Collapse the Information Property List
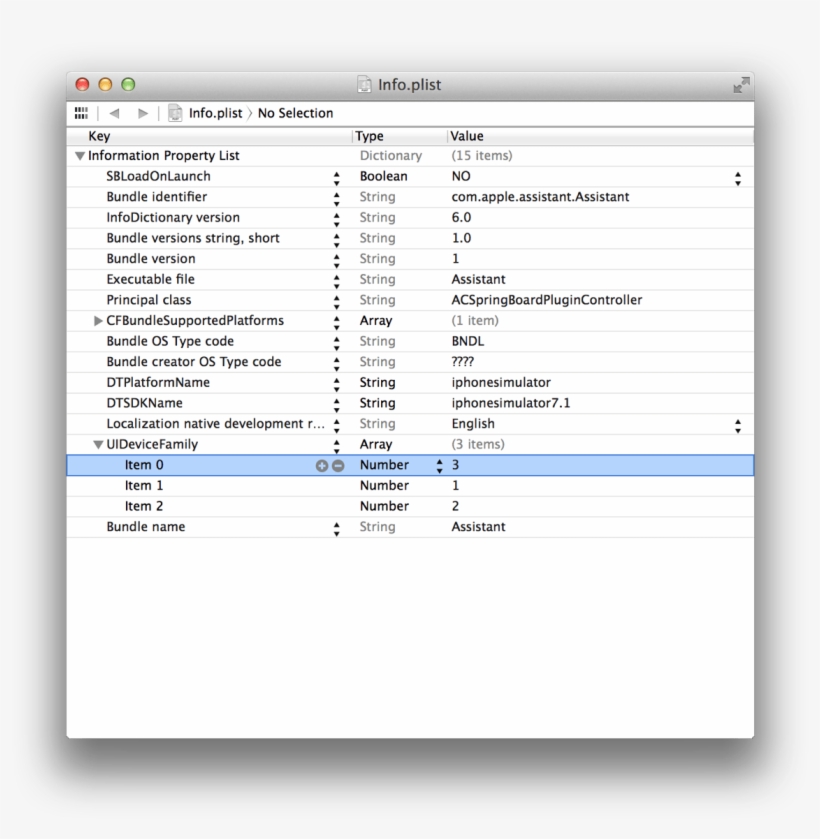The image size is (820, 839). click(80, 156)
